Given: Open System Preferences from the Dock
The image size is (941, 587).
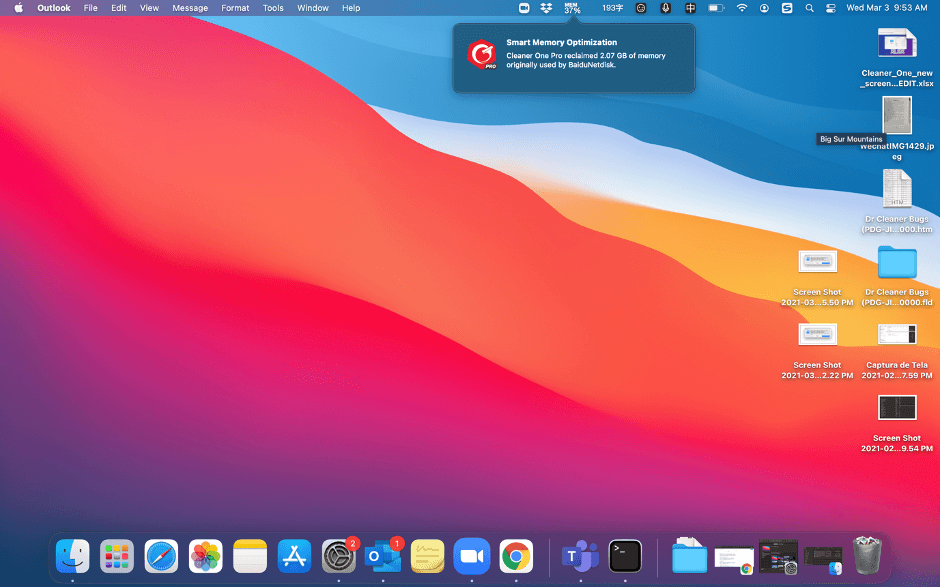Looking at the screenshot, I should tap(339, 556).
